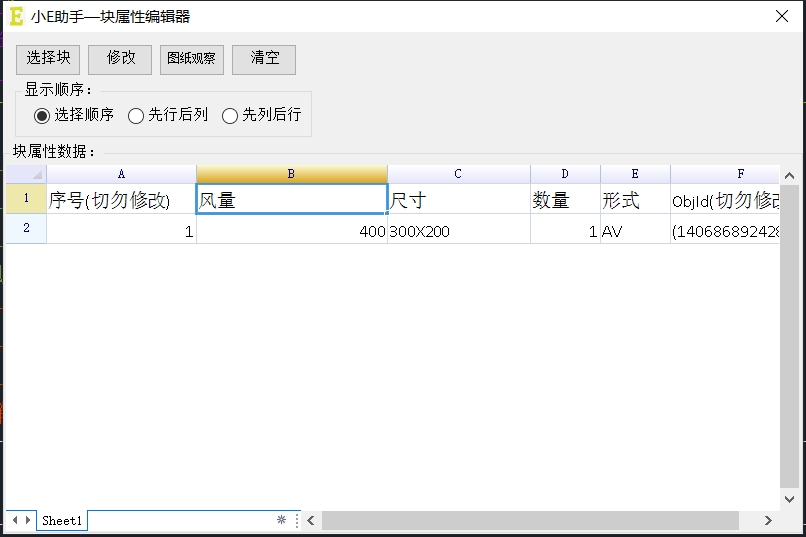This screenshot has width=806, height=537.
Task: Select the 选择顺序 radio option
Action: click(x=74, y=115)
